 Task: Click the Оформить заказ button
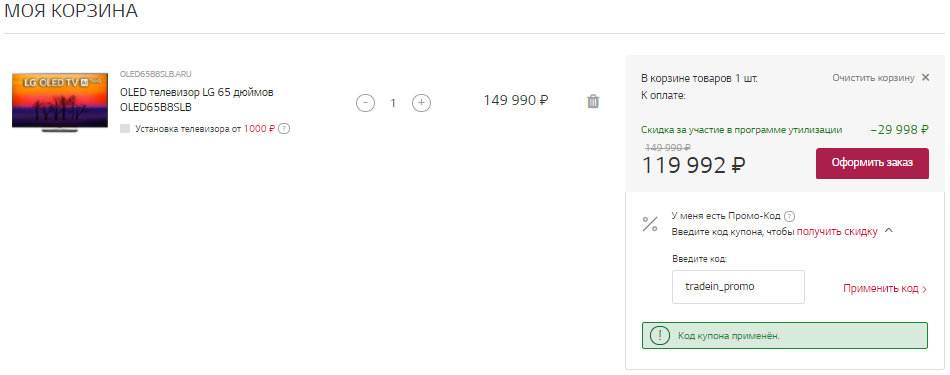(872, 163)
